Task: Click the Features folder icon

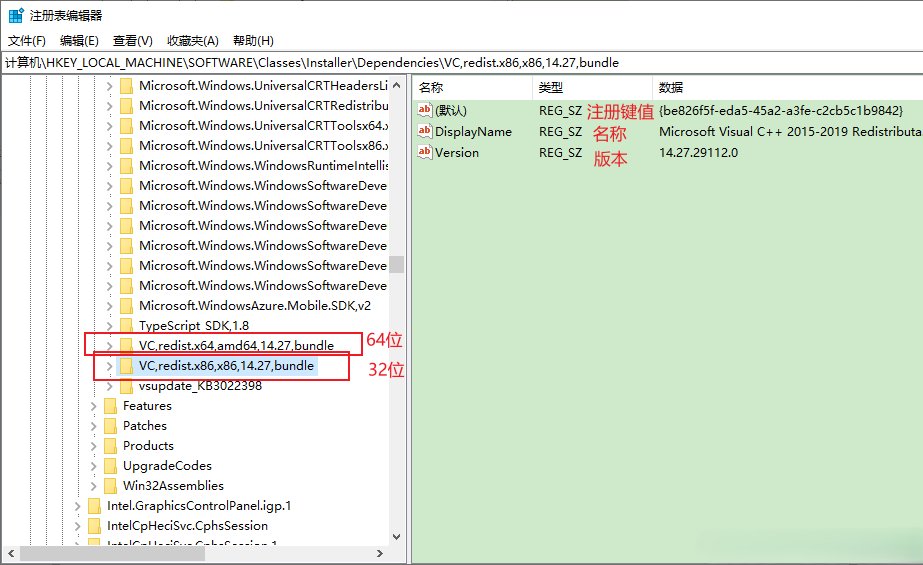Action: click(x=110, y=406)
